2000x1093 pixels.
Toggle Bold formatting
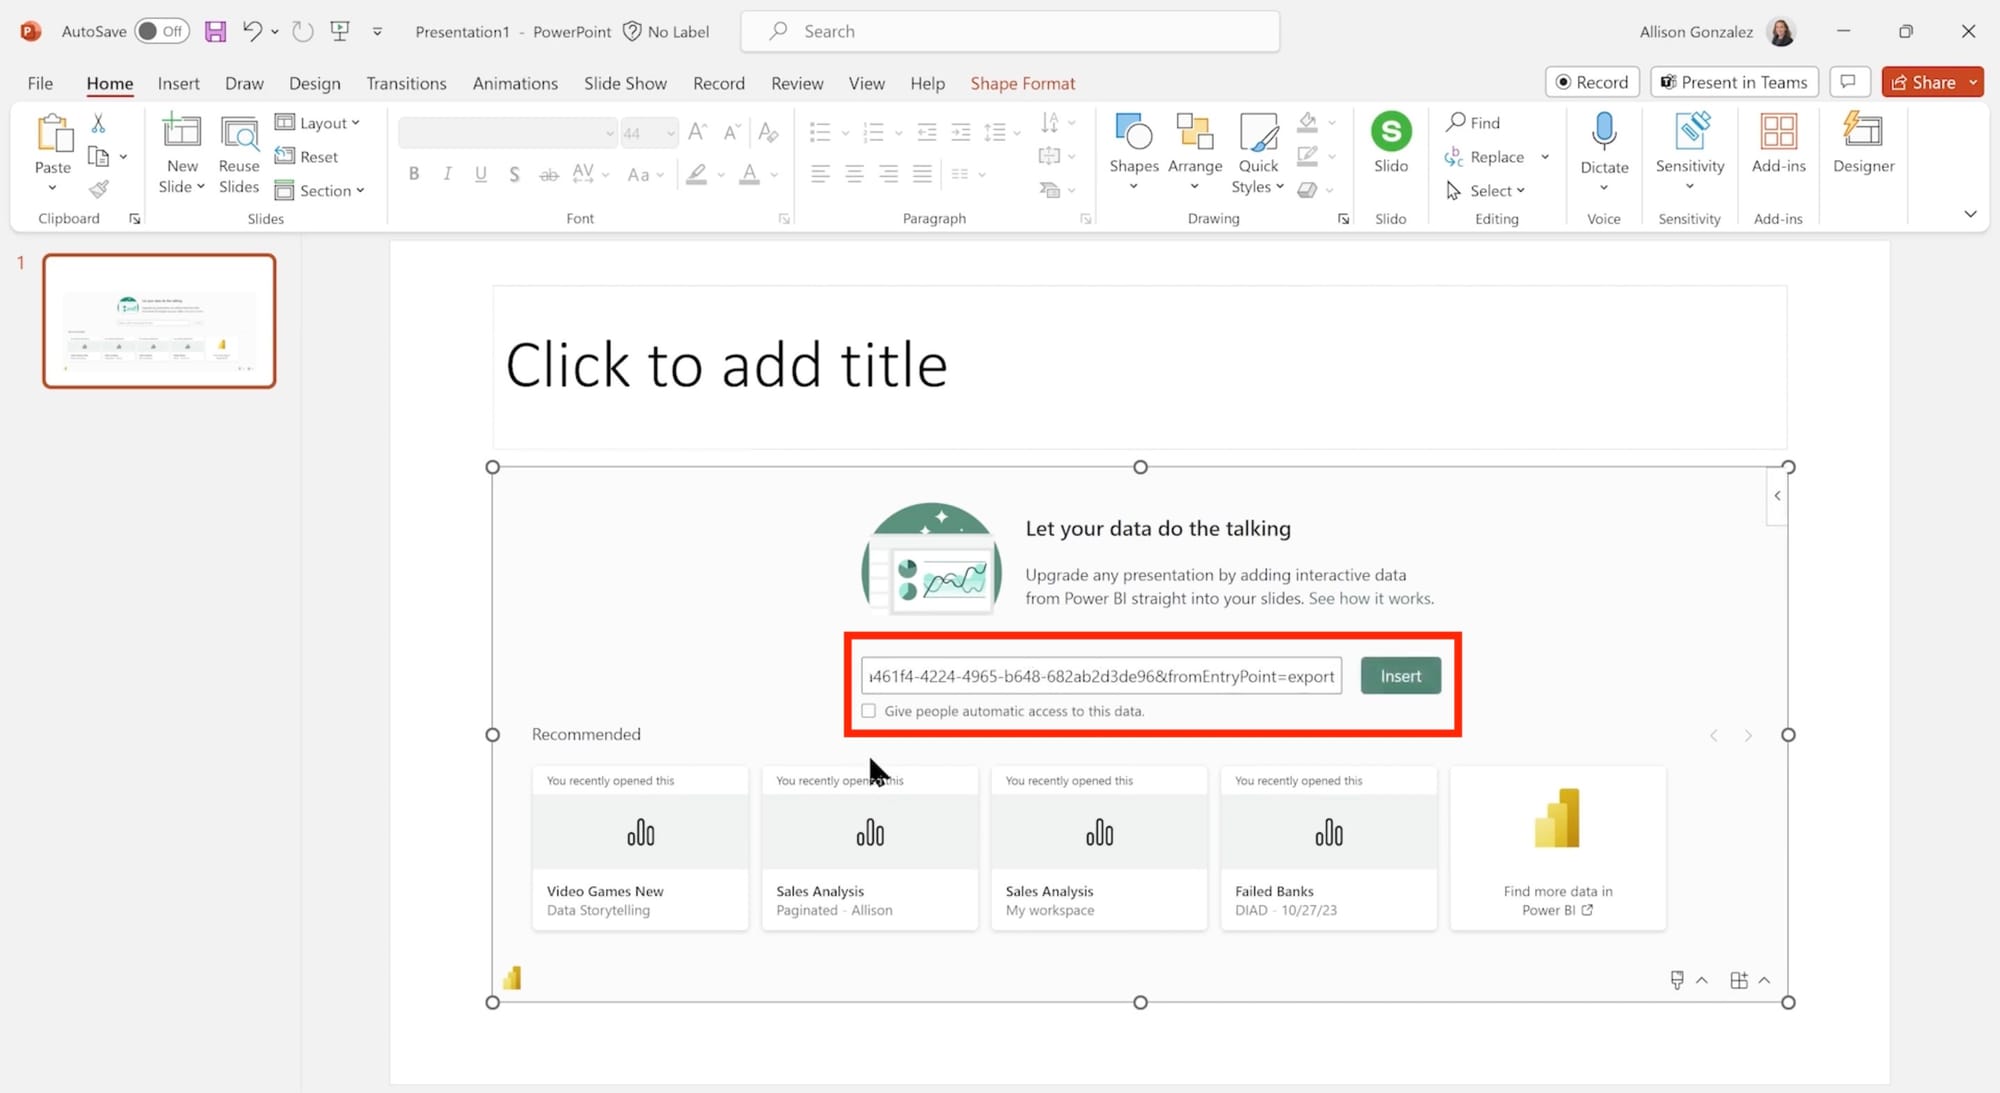click(413, 174)
